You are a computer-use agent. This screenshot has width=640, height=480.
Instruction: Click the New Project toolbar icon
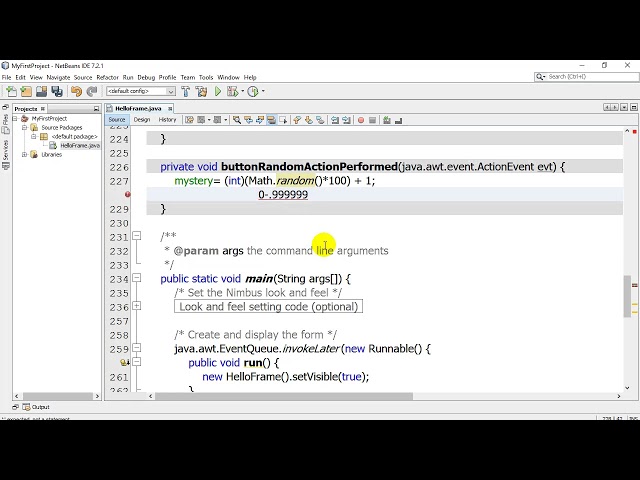26,91
